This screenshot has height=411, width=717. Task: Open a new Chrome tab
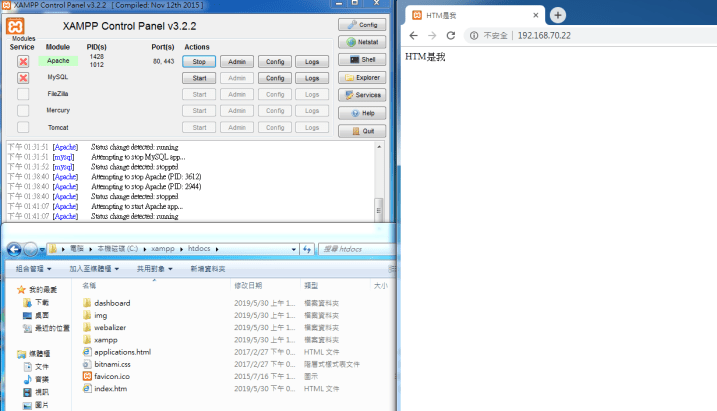558,15
